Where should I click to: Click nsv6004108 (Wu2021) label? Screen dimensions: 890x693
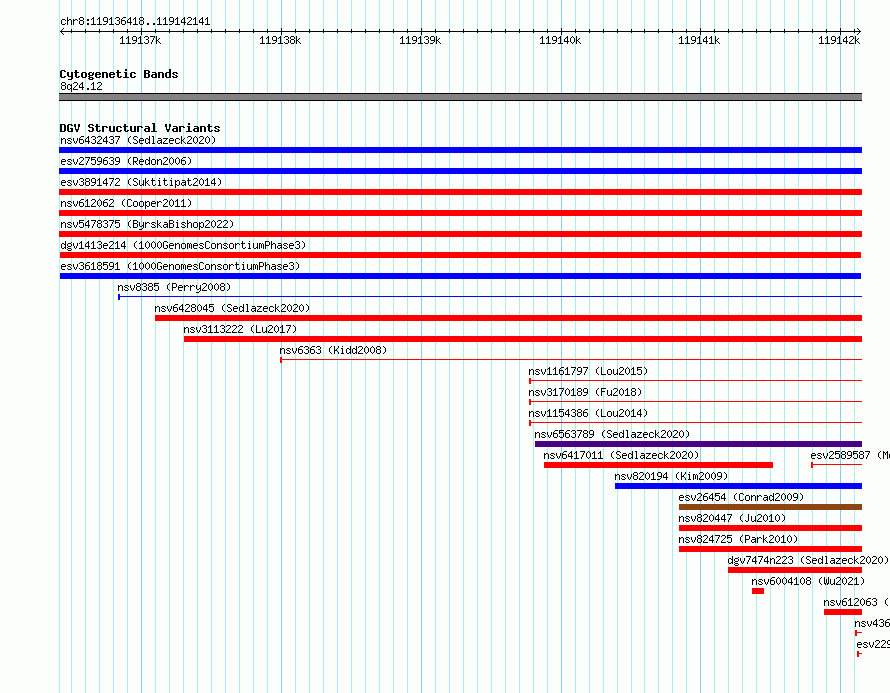(x=808, y=581)
